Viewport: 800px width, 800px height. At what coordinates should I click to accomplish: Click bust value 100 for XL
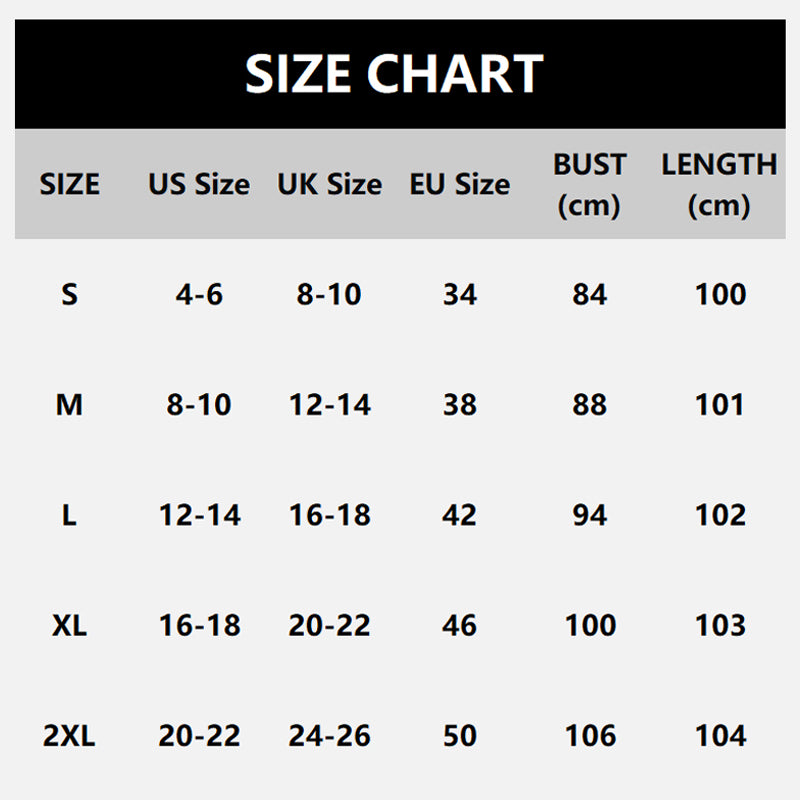590,626
